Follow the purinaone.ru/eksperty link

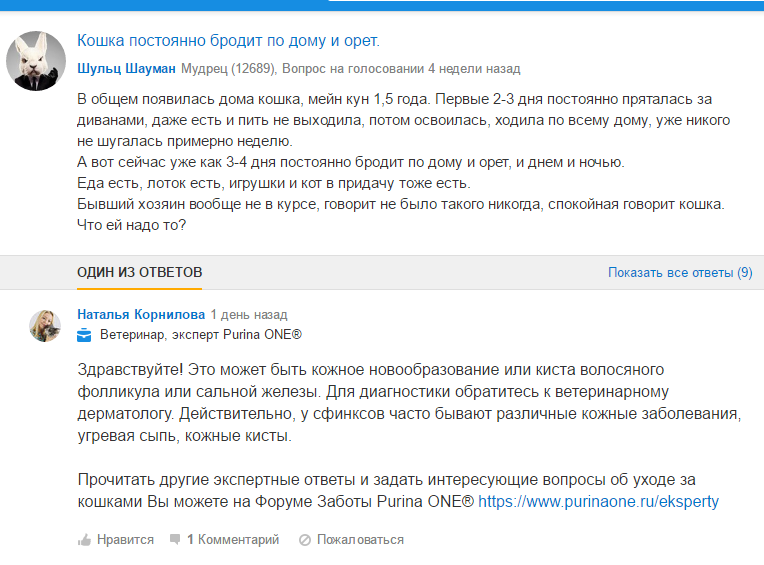598,501
